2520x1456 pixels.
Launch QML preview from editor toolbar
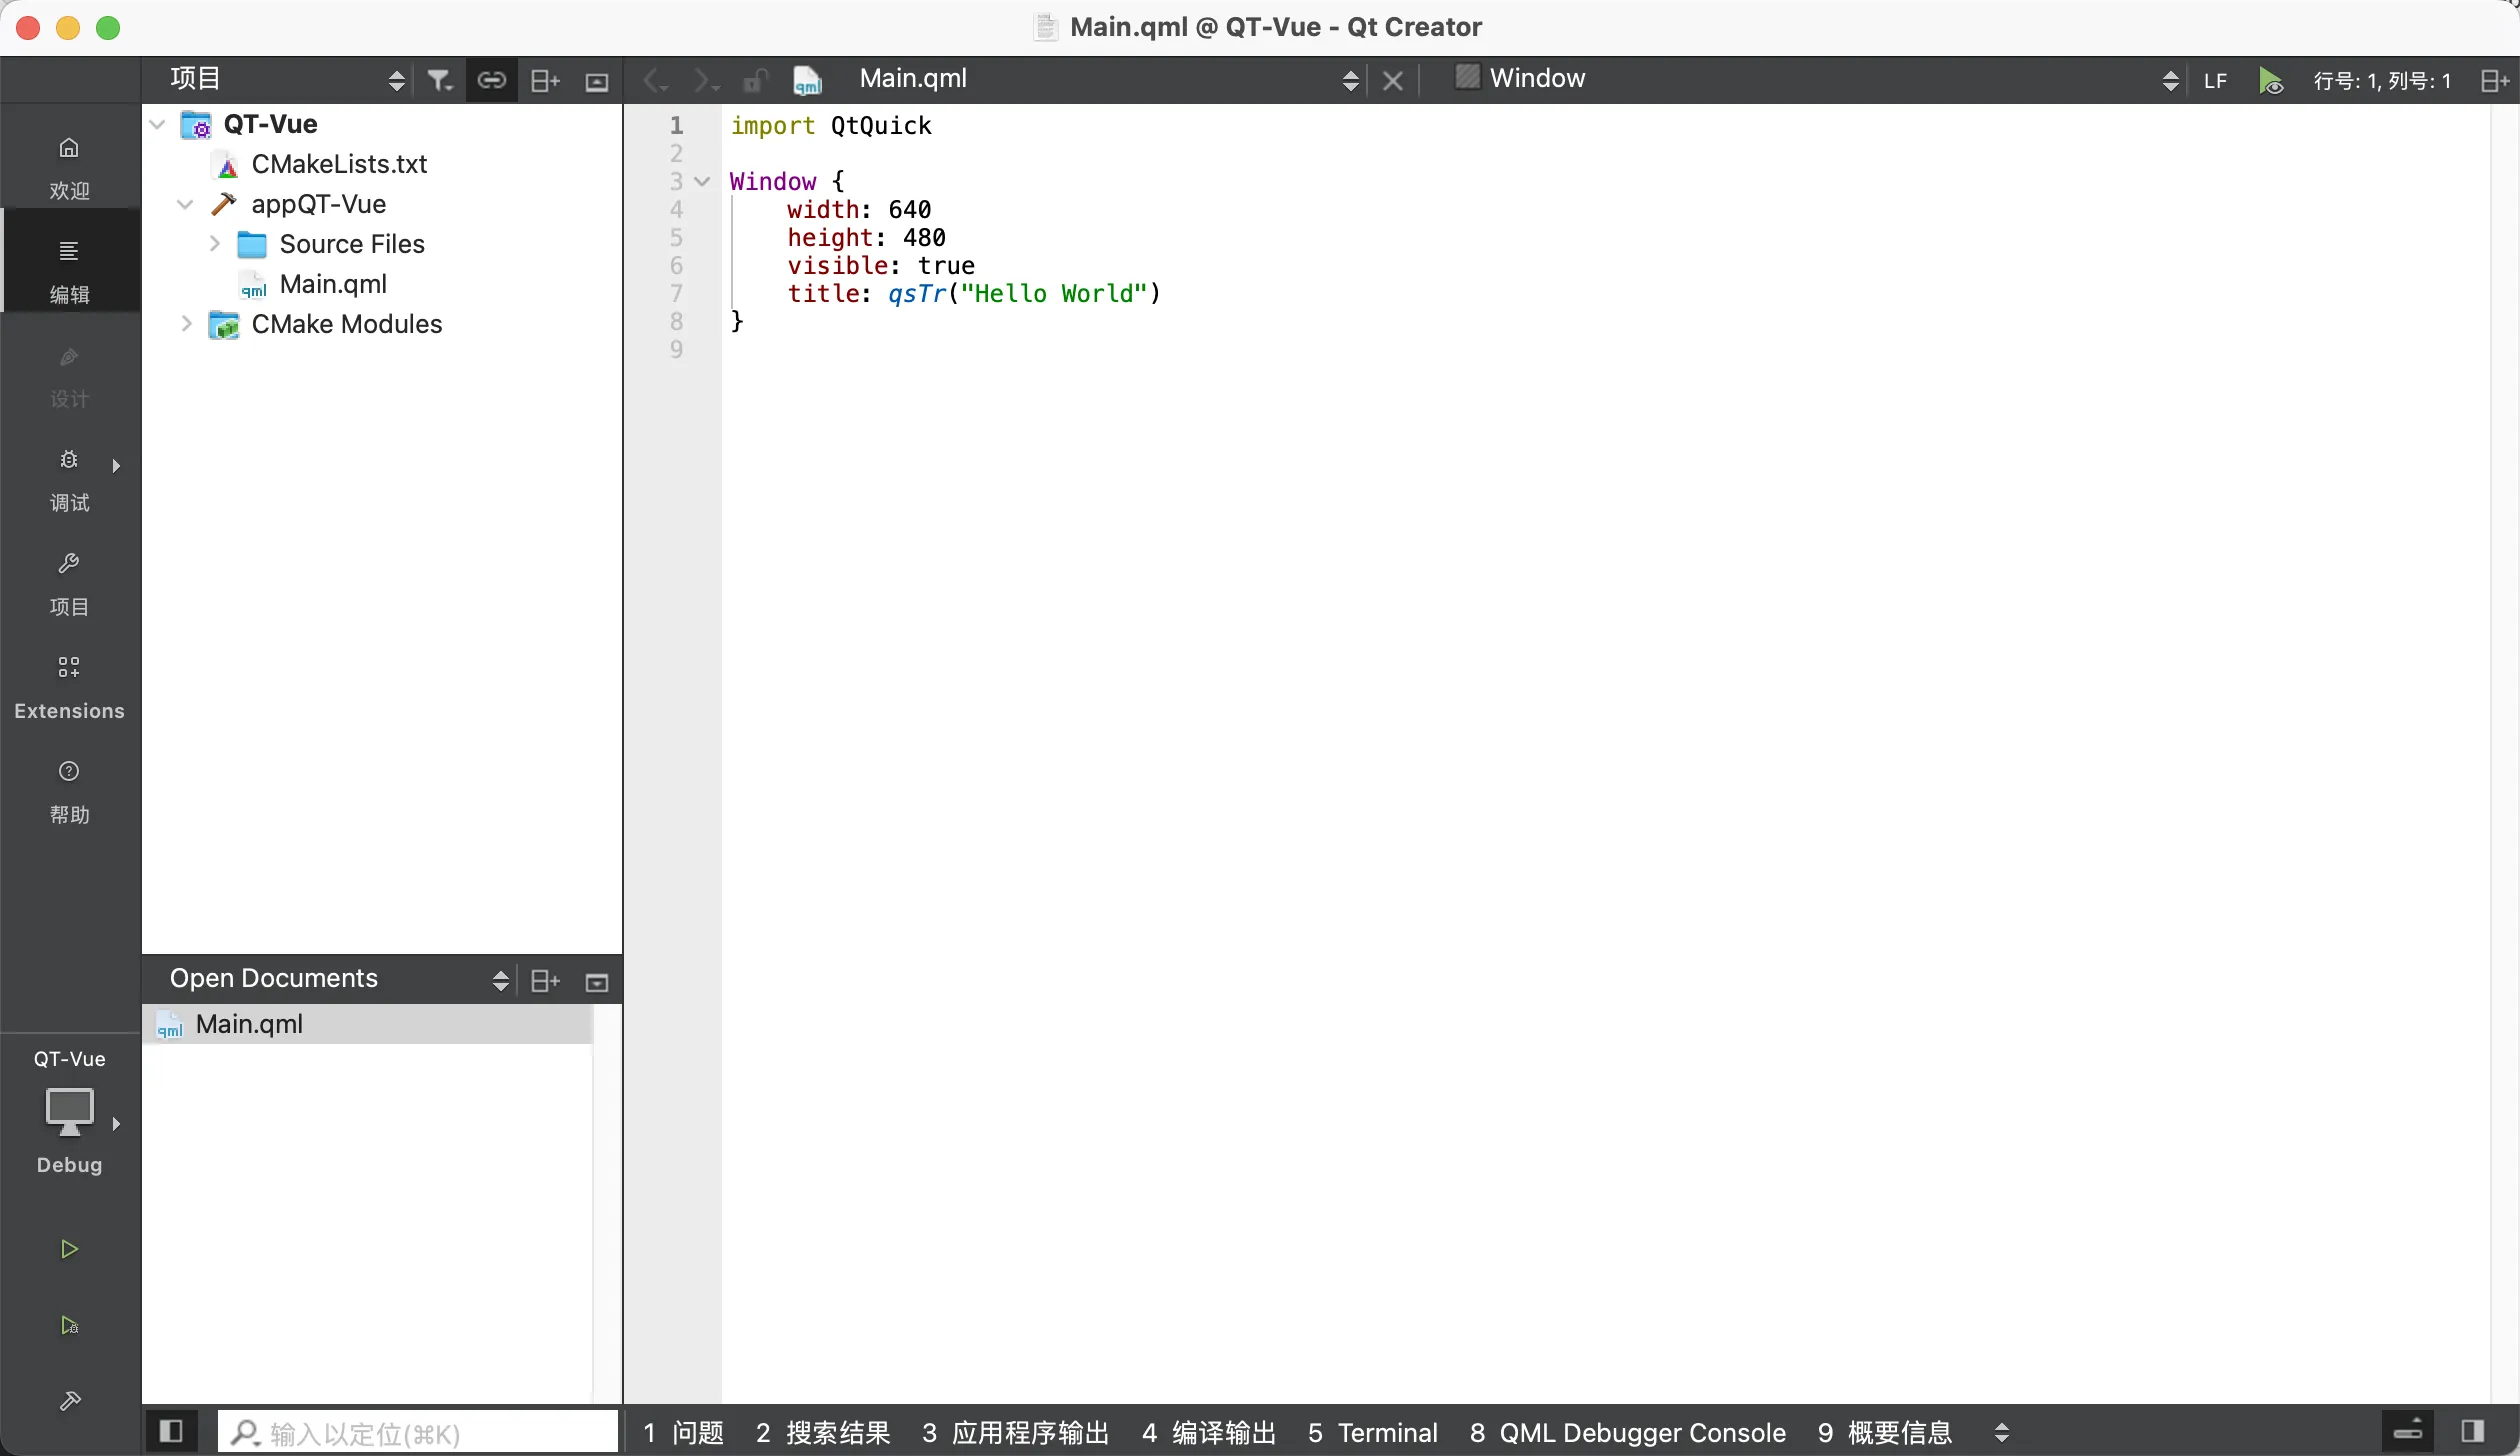[2271, 80]
